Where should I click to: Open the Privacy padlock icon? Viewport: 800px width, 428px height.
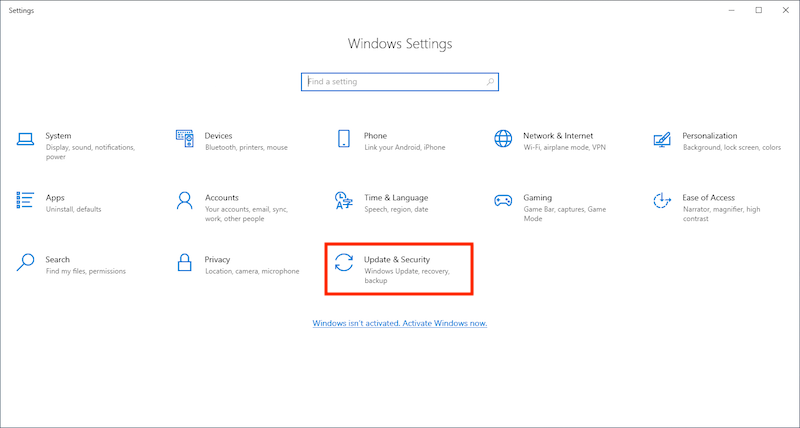184,262
